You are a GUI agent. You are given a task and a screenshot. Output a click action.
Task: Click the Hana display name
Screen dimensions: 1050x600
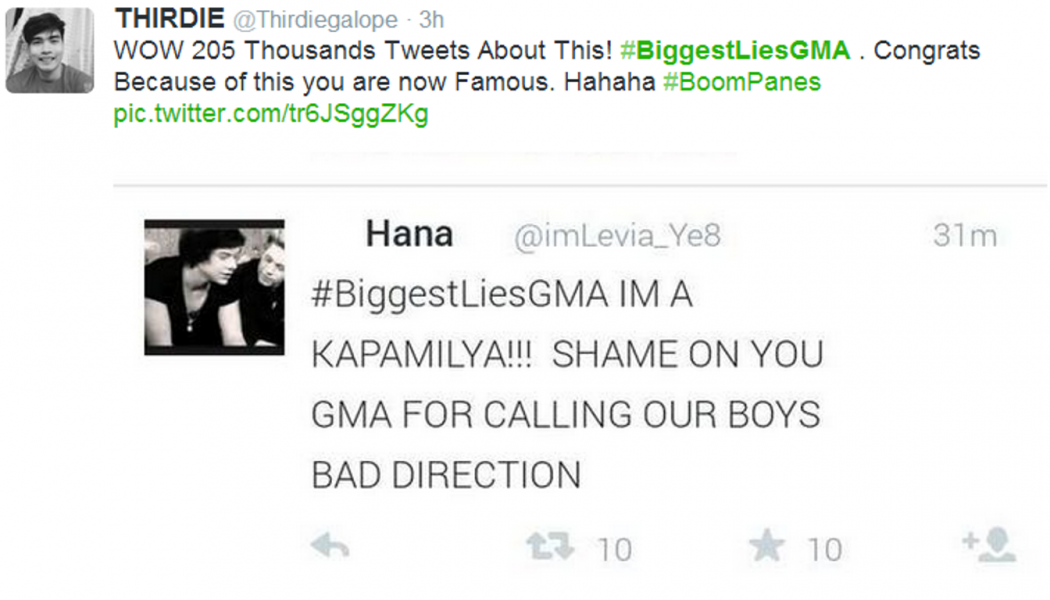tap(409, 234)
